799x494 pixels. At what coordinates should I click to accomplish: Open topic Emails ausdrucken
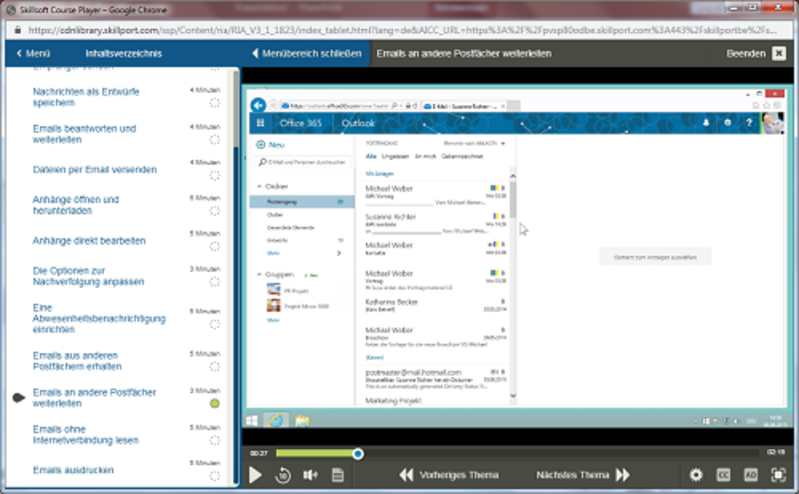[73, 470]
